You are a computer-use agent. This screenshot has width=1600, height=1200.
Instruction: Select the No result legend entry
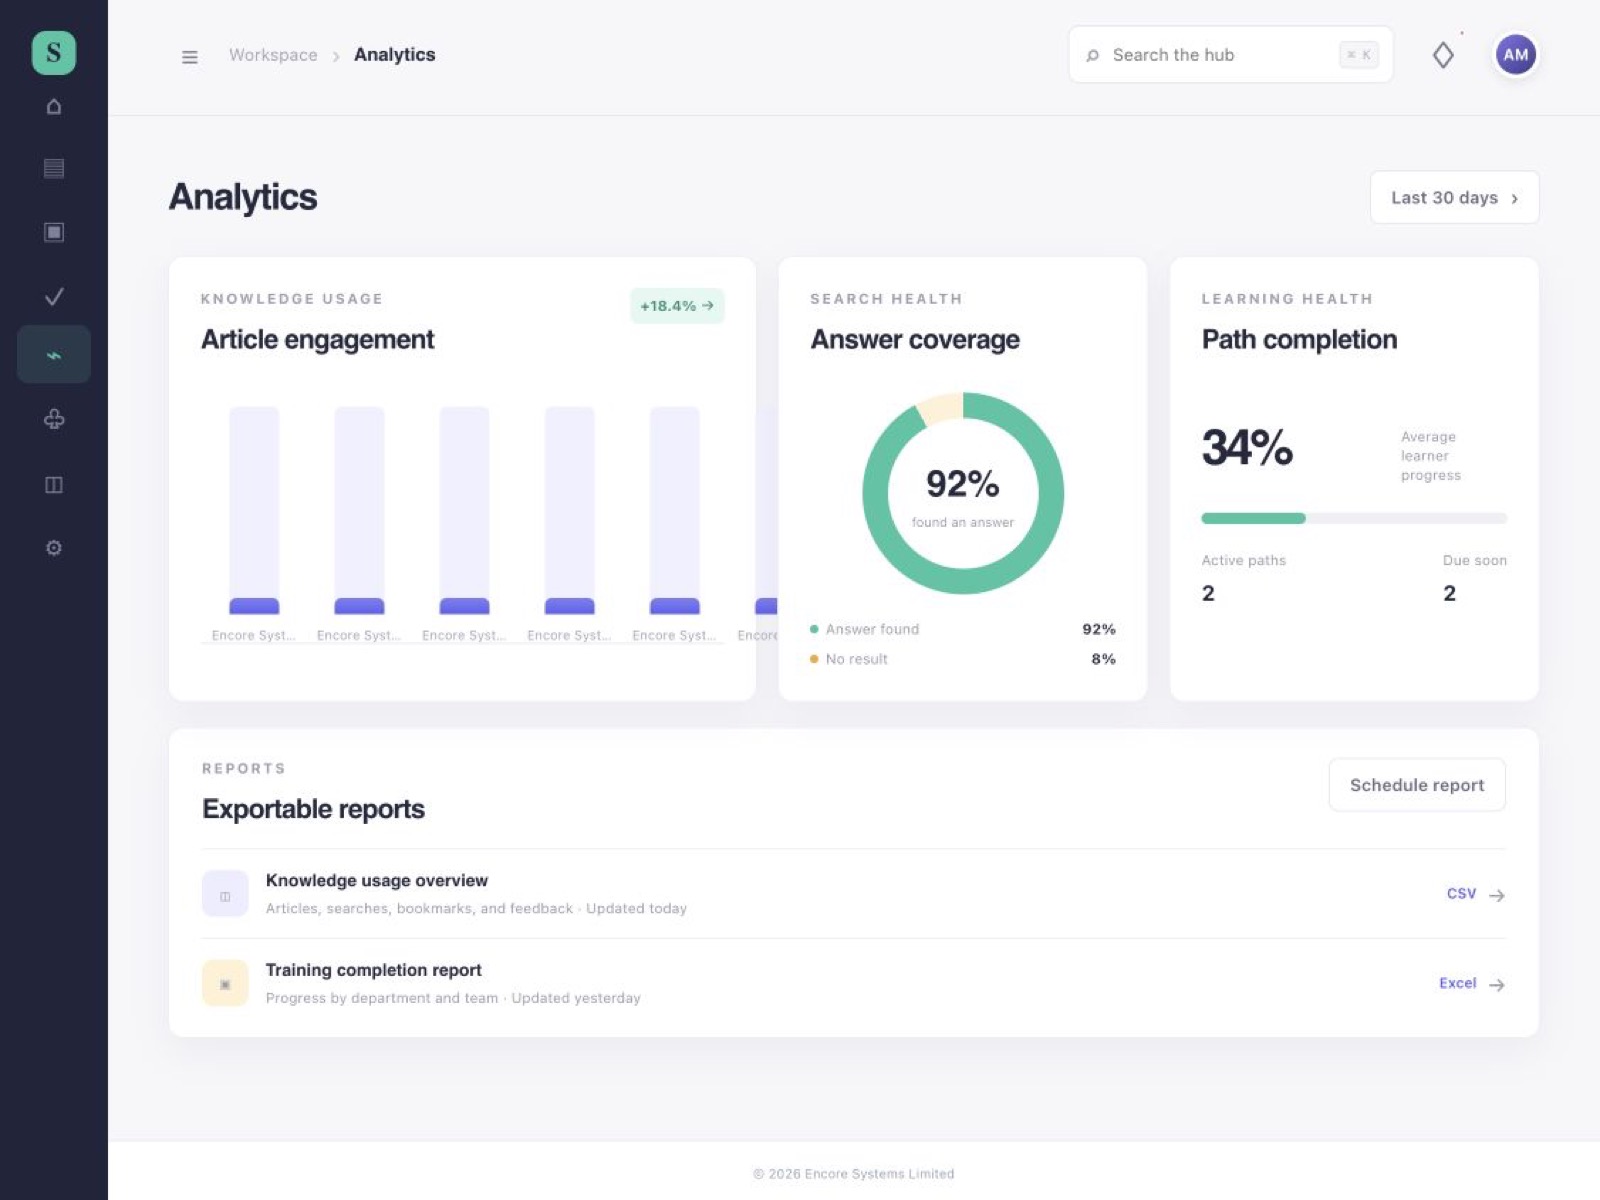[963, 659]
